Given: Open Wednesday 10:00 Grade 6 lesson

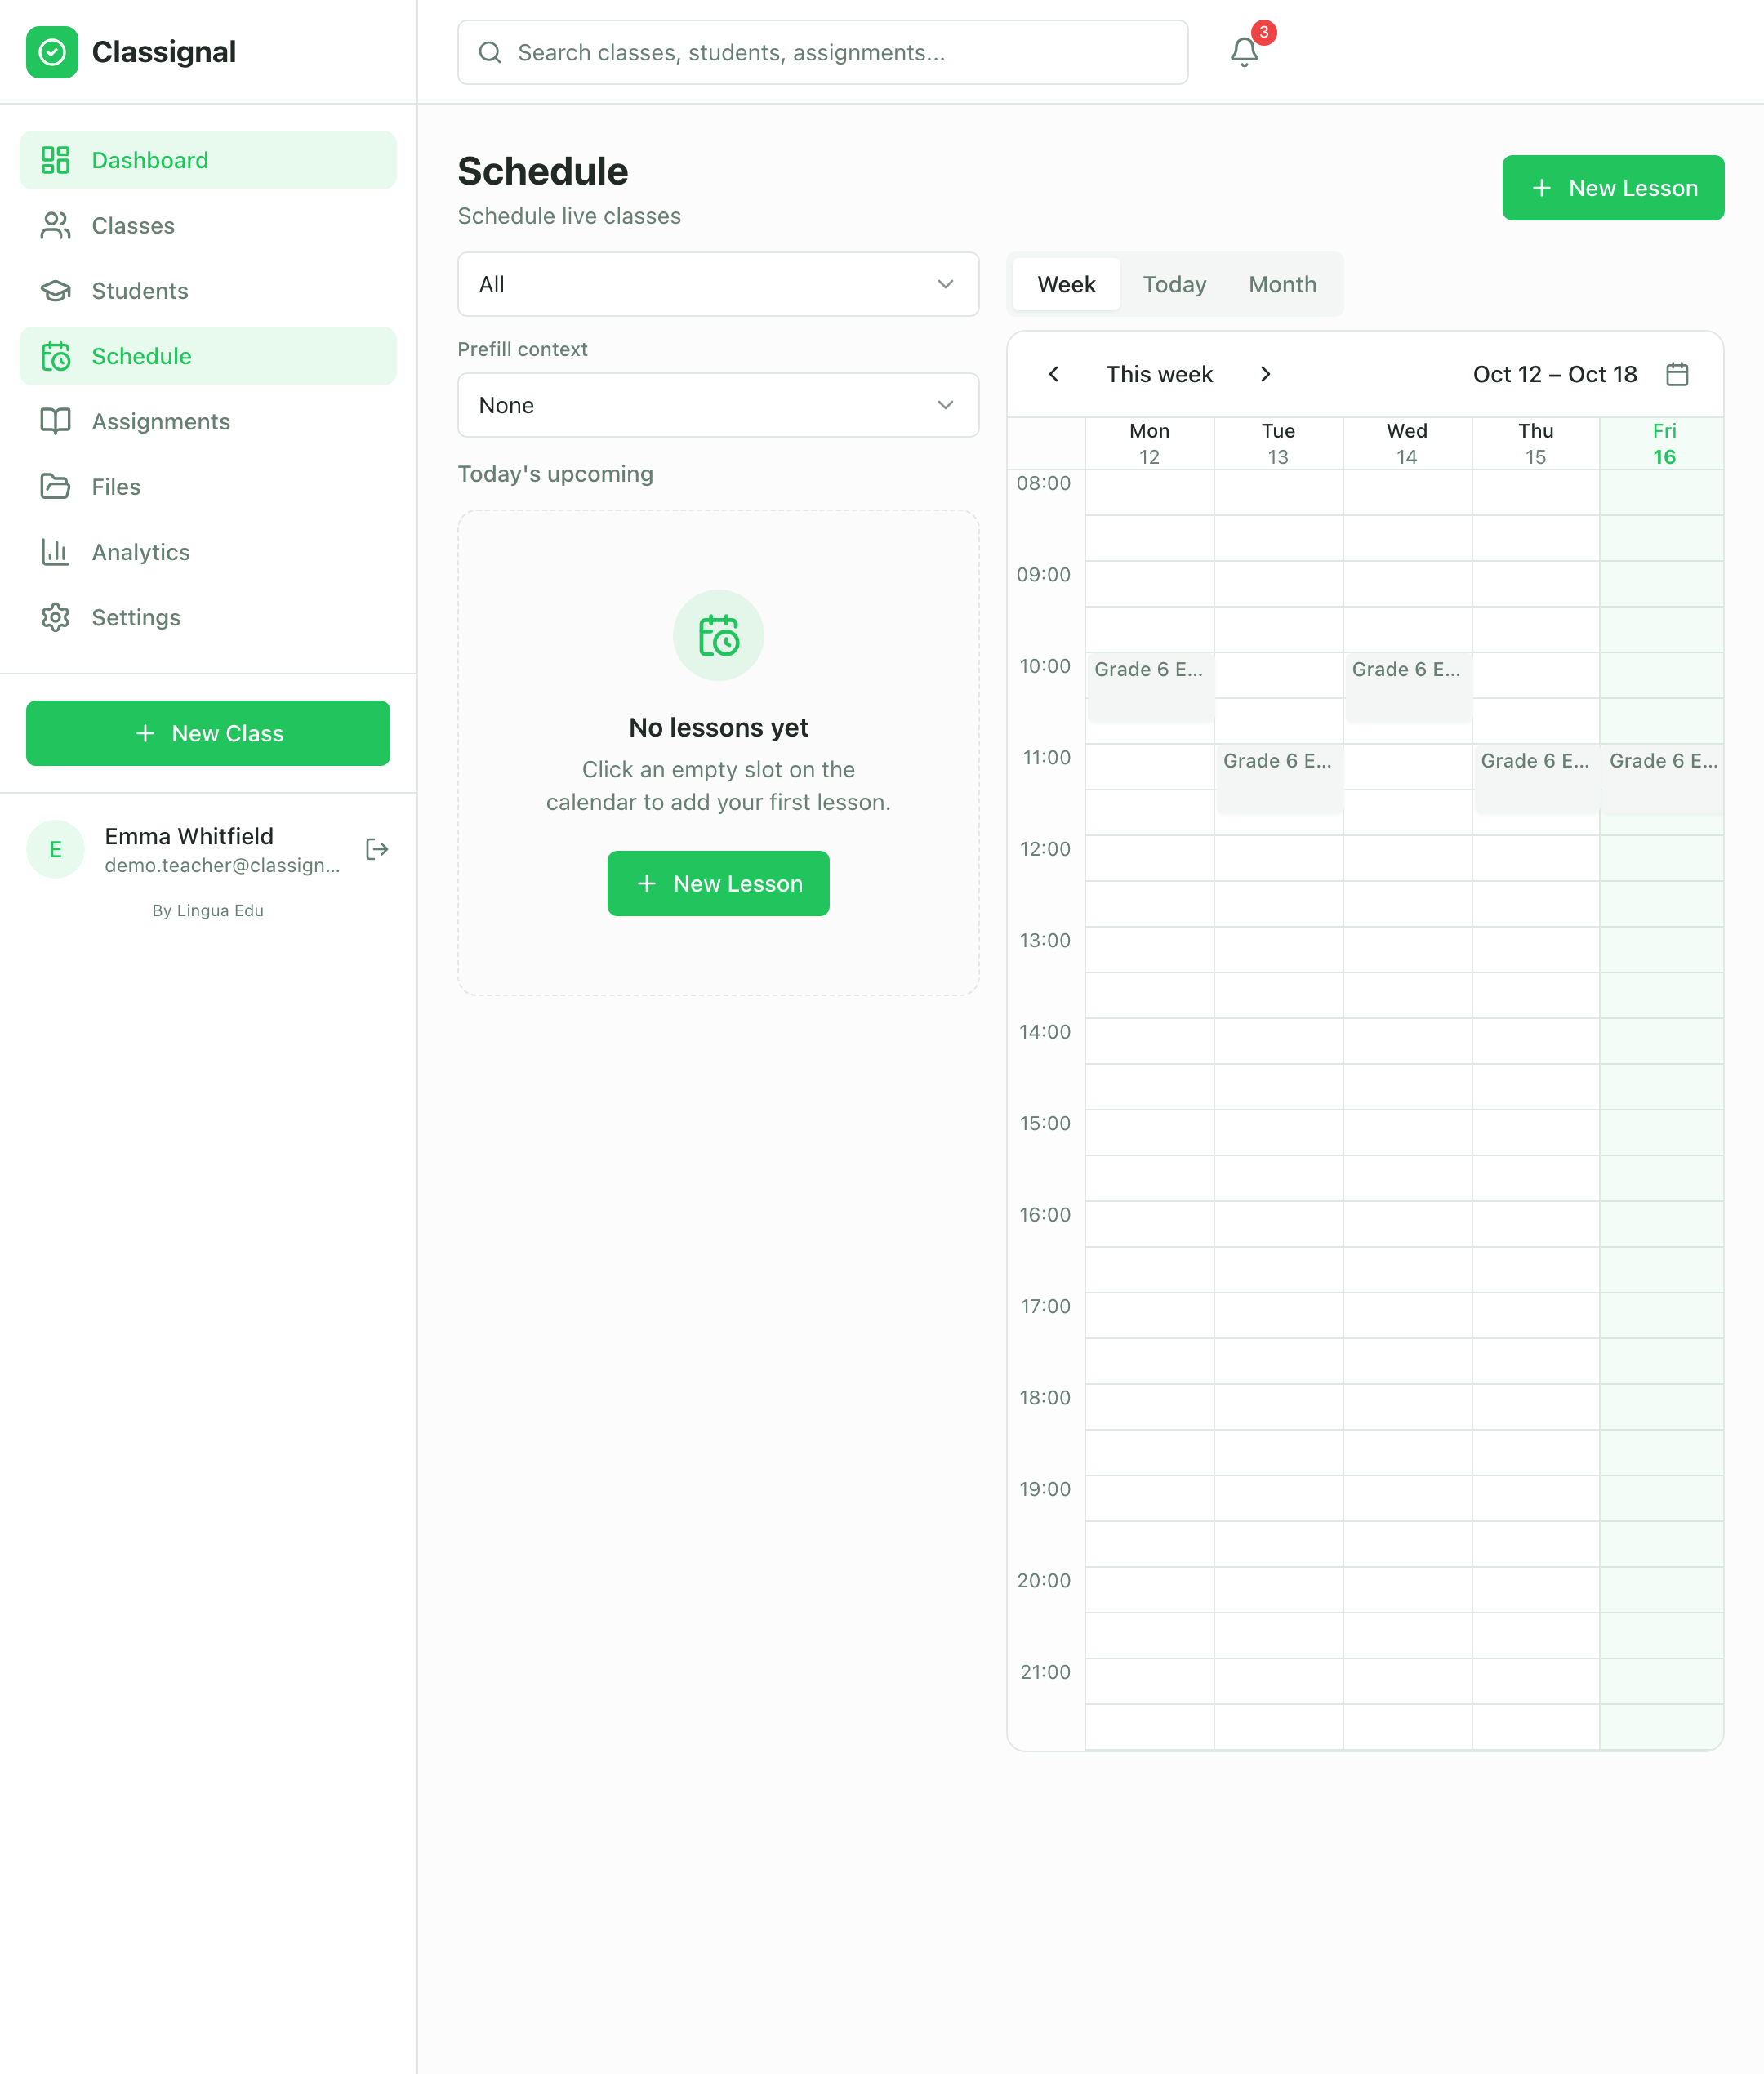Looking at the screenshot, I should (x=1407, y=687).
